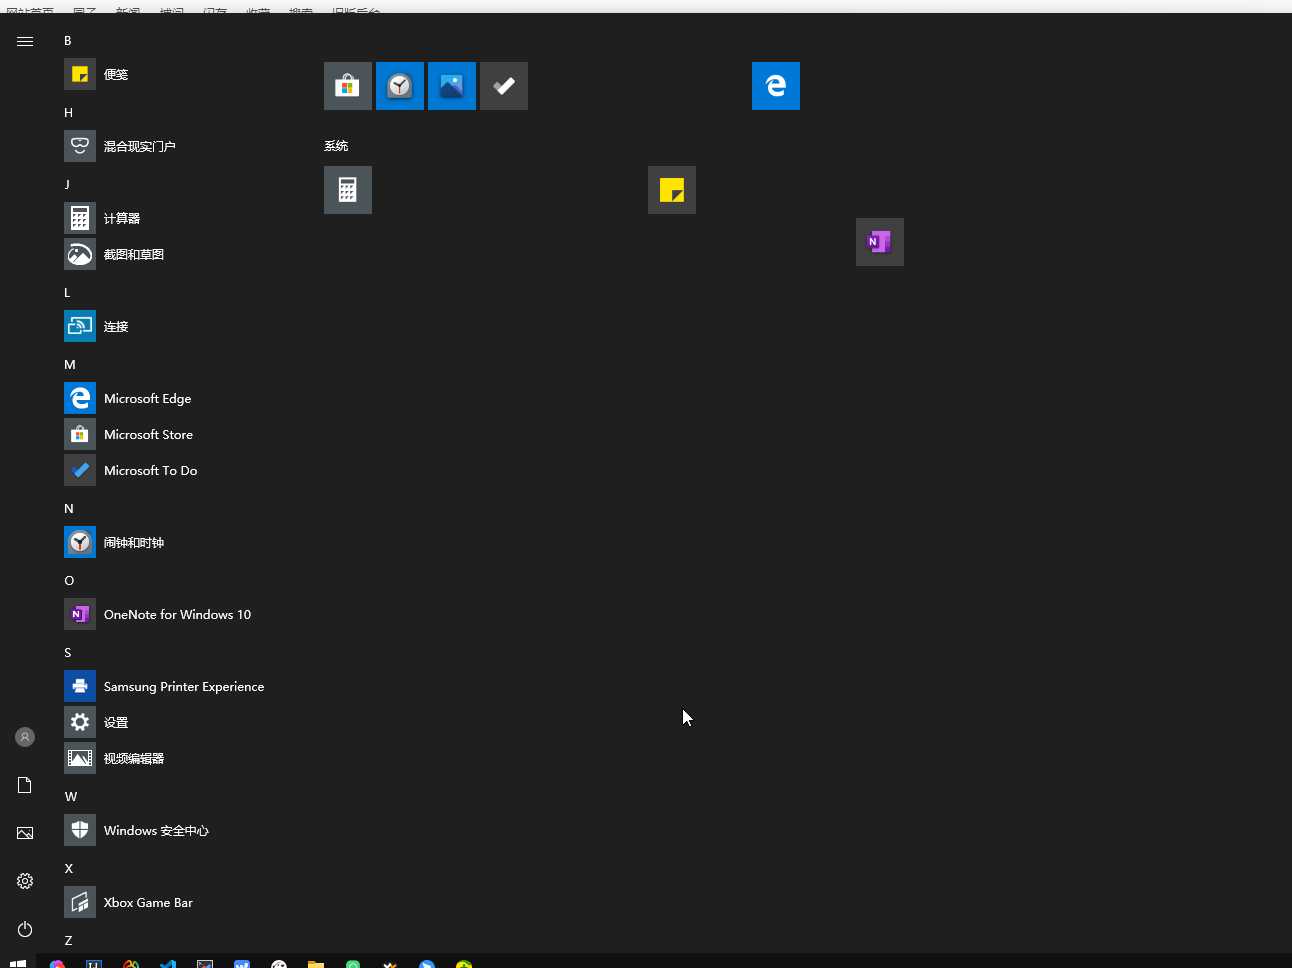
Task: Click the letter M section header
Action: (70, 365)
